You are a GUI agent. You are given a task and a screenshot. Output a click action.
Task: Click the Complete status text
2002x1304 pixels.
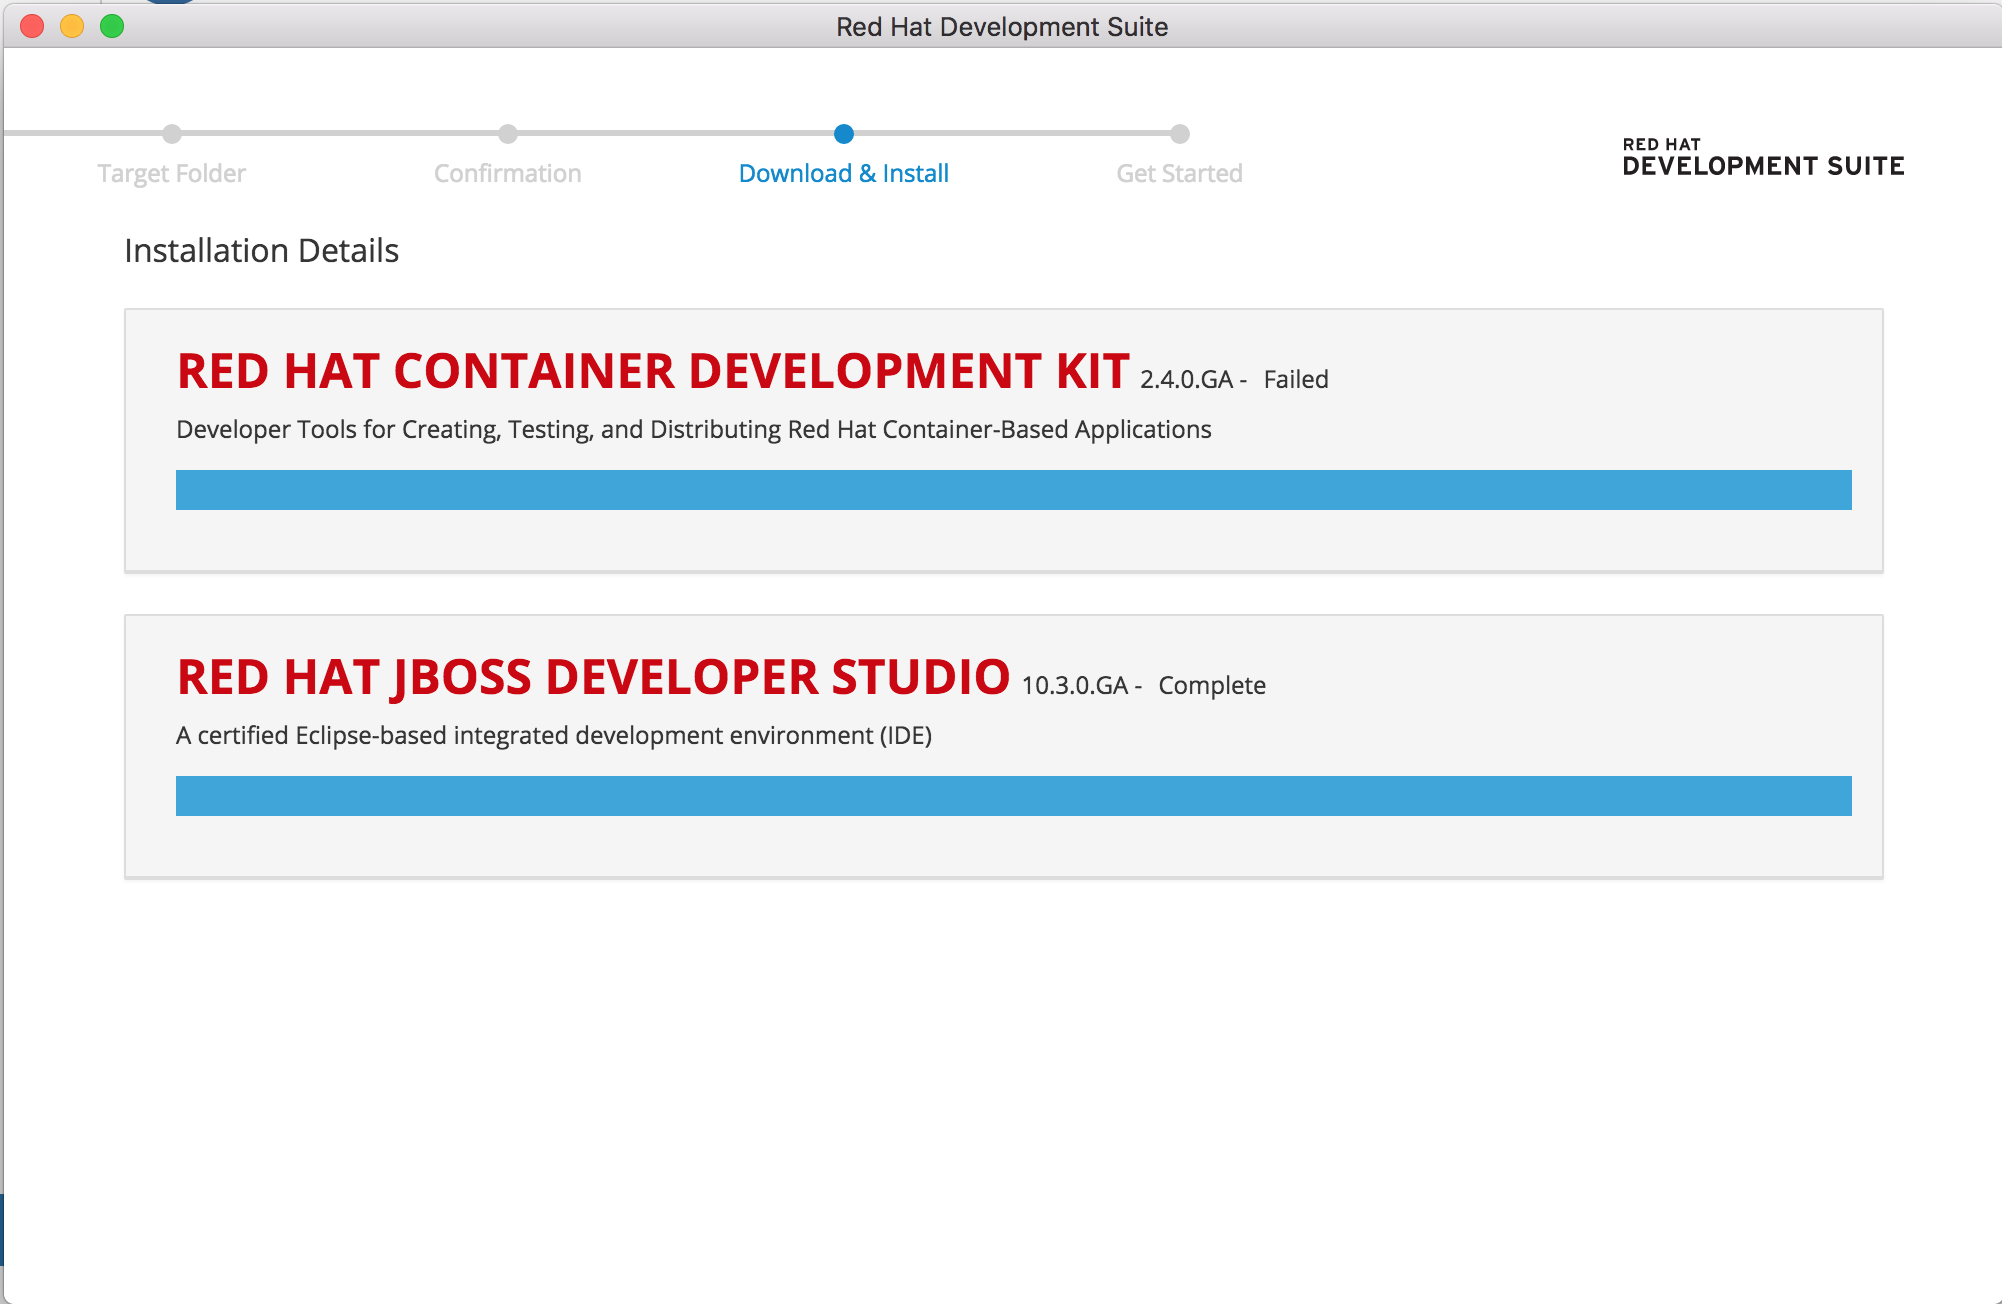coord(1212,686)
